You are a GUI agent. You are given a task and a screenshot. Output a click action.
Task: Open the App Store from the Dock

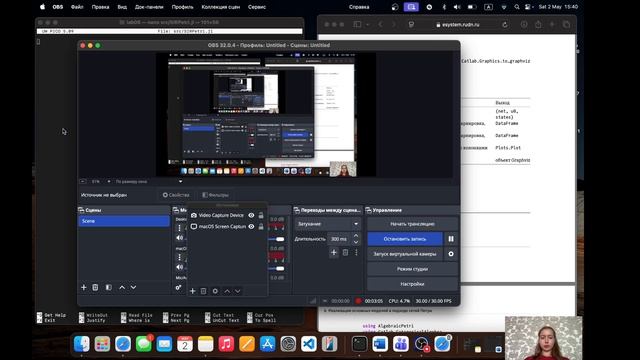click(x=267, y=344)
